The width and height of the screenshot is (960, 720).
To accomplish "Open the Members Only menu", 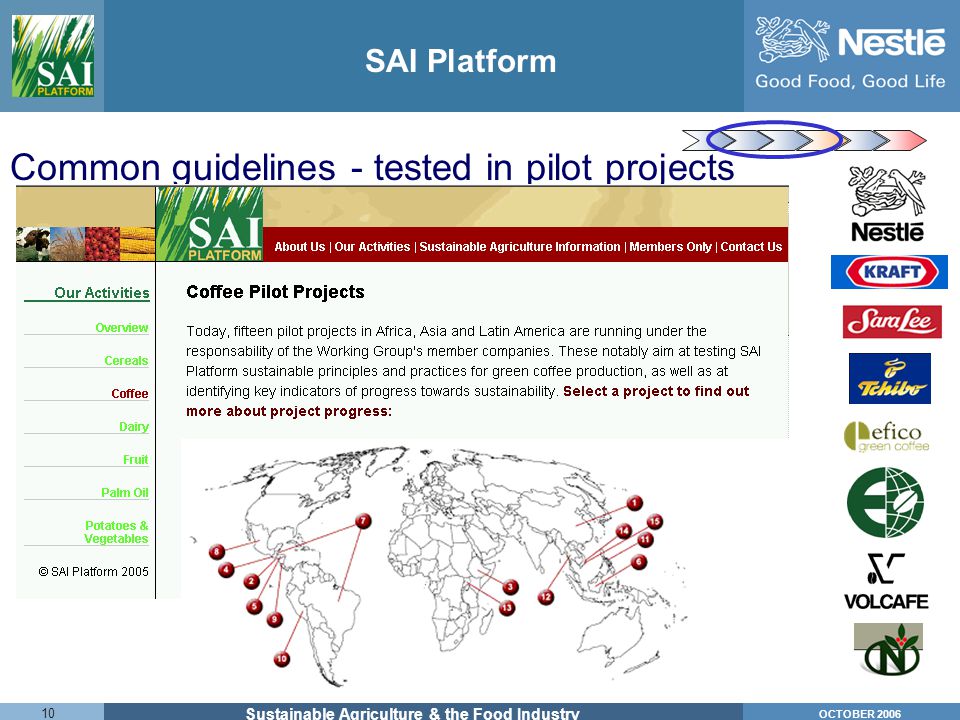I will click(670, 247).
